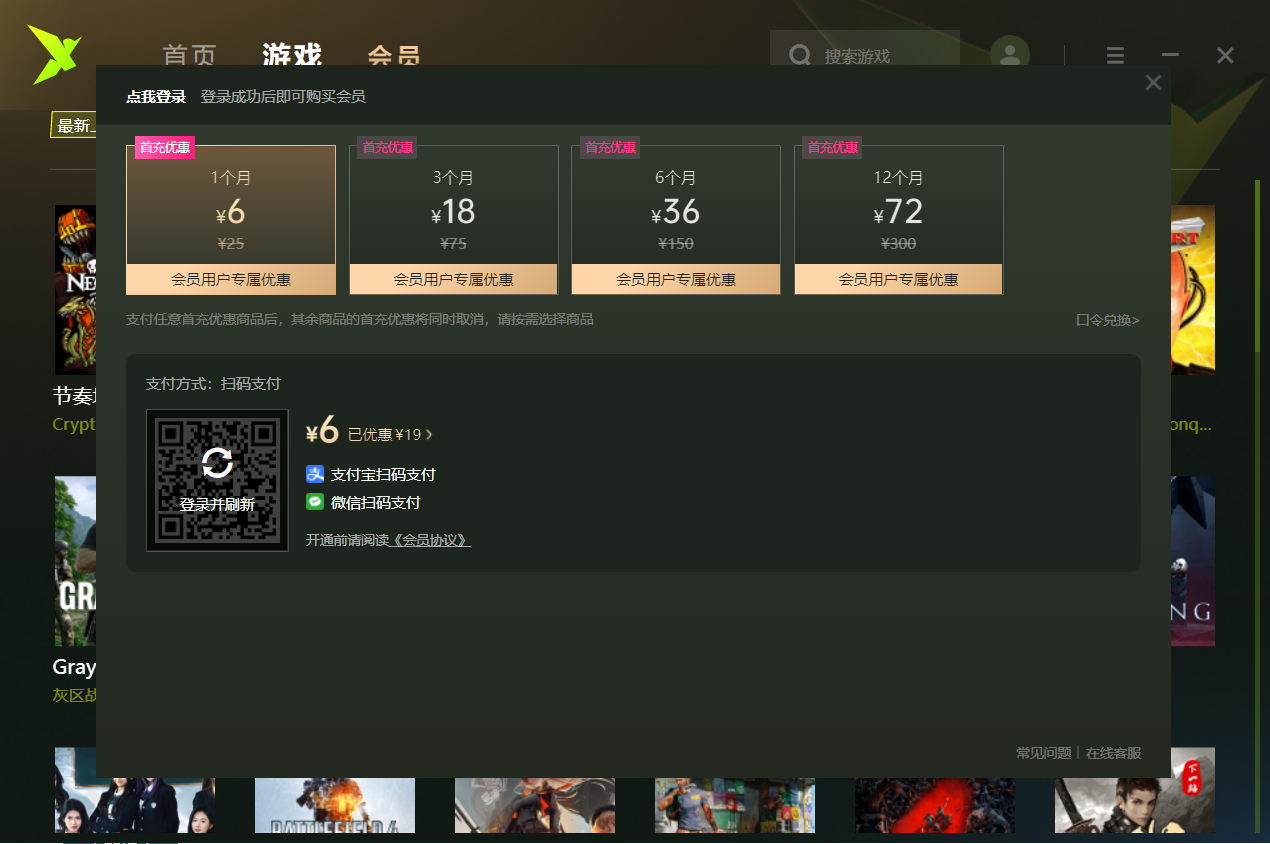Open the Gray Zone game thumbnail
The height and width of the screenshot is (844, 1270).
75,561
